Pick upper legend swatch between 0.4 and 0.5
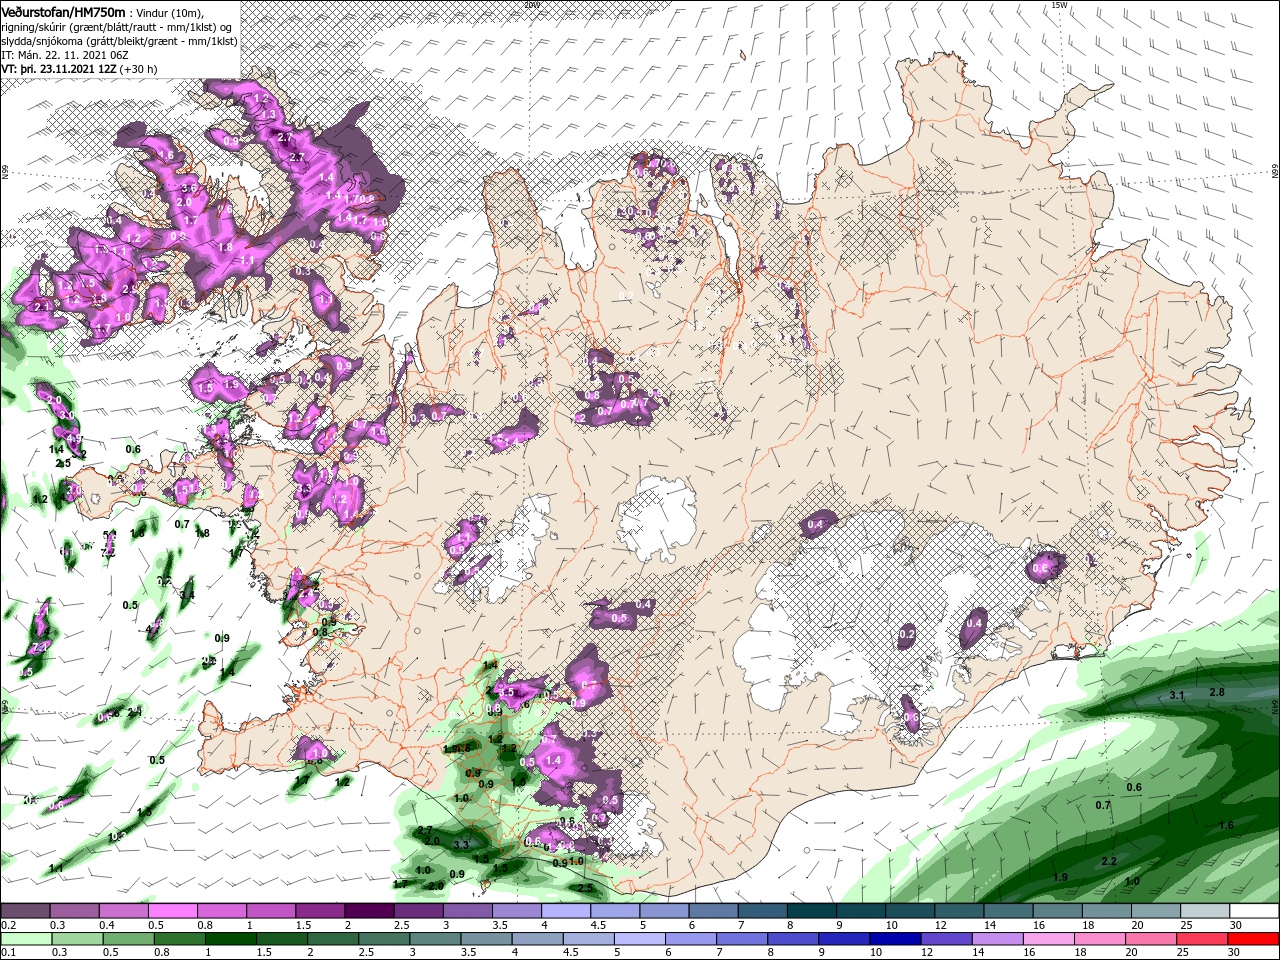 [x=123, y=911]
